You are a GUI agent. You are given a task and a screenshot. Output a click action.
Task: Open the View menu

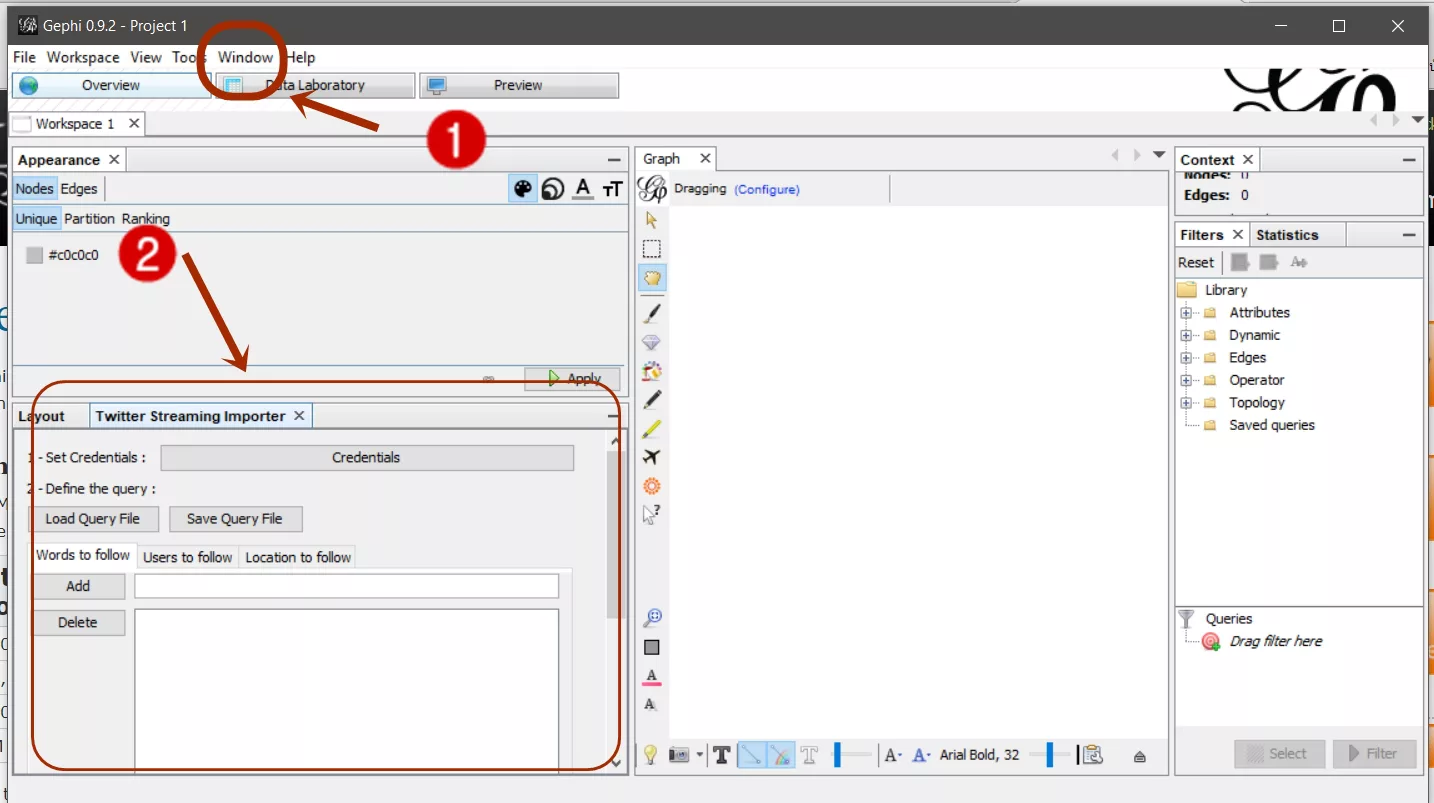[146, 57]
